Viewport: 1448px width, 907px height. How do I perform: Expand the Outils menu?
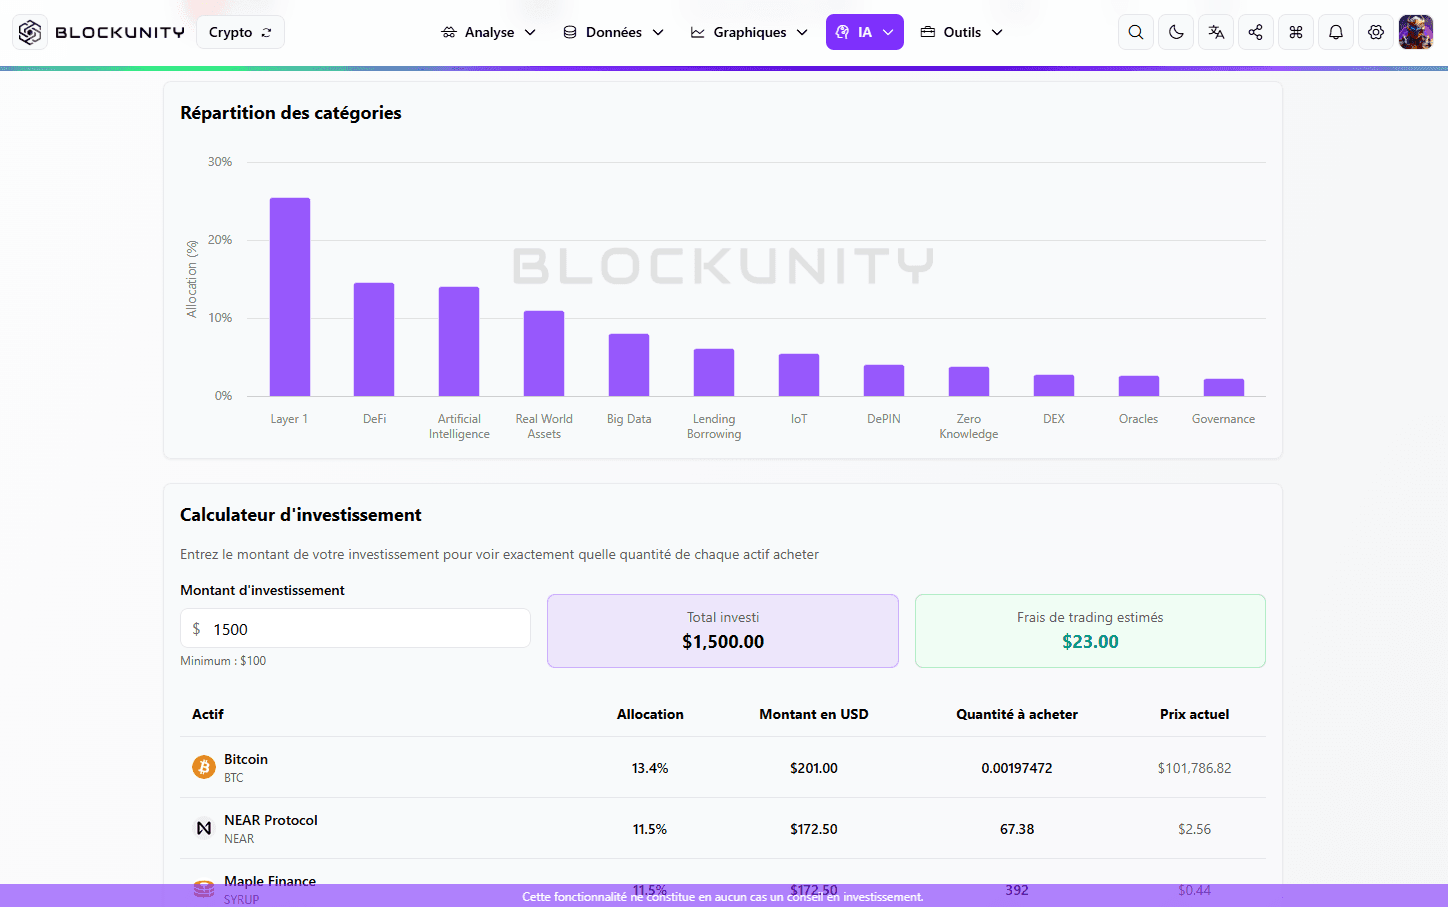point(962,32)
